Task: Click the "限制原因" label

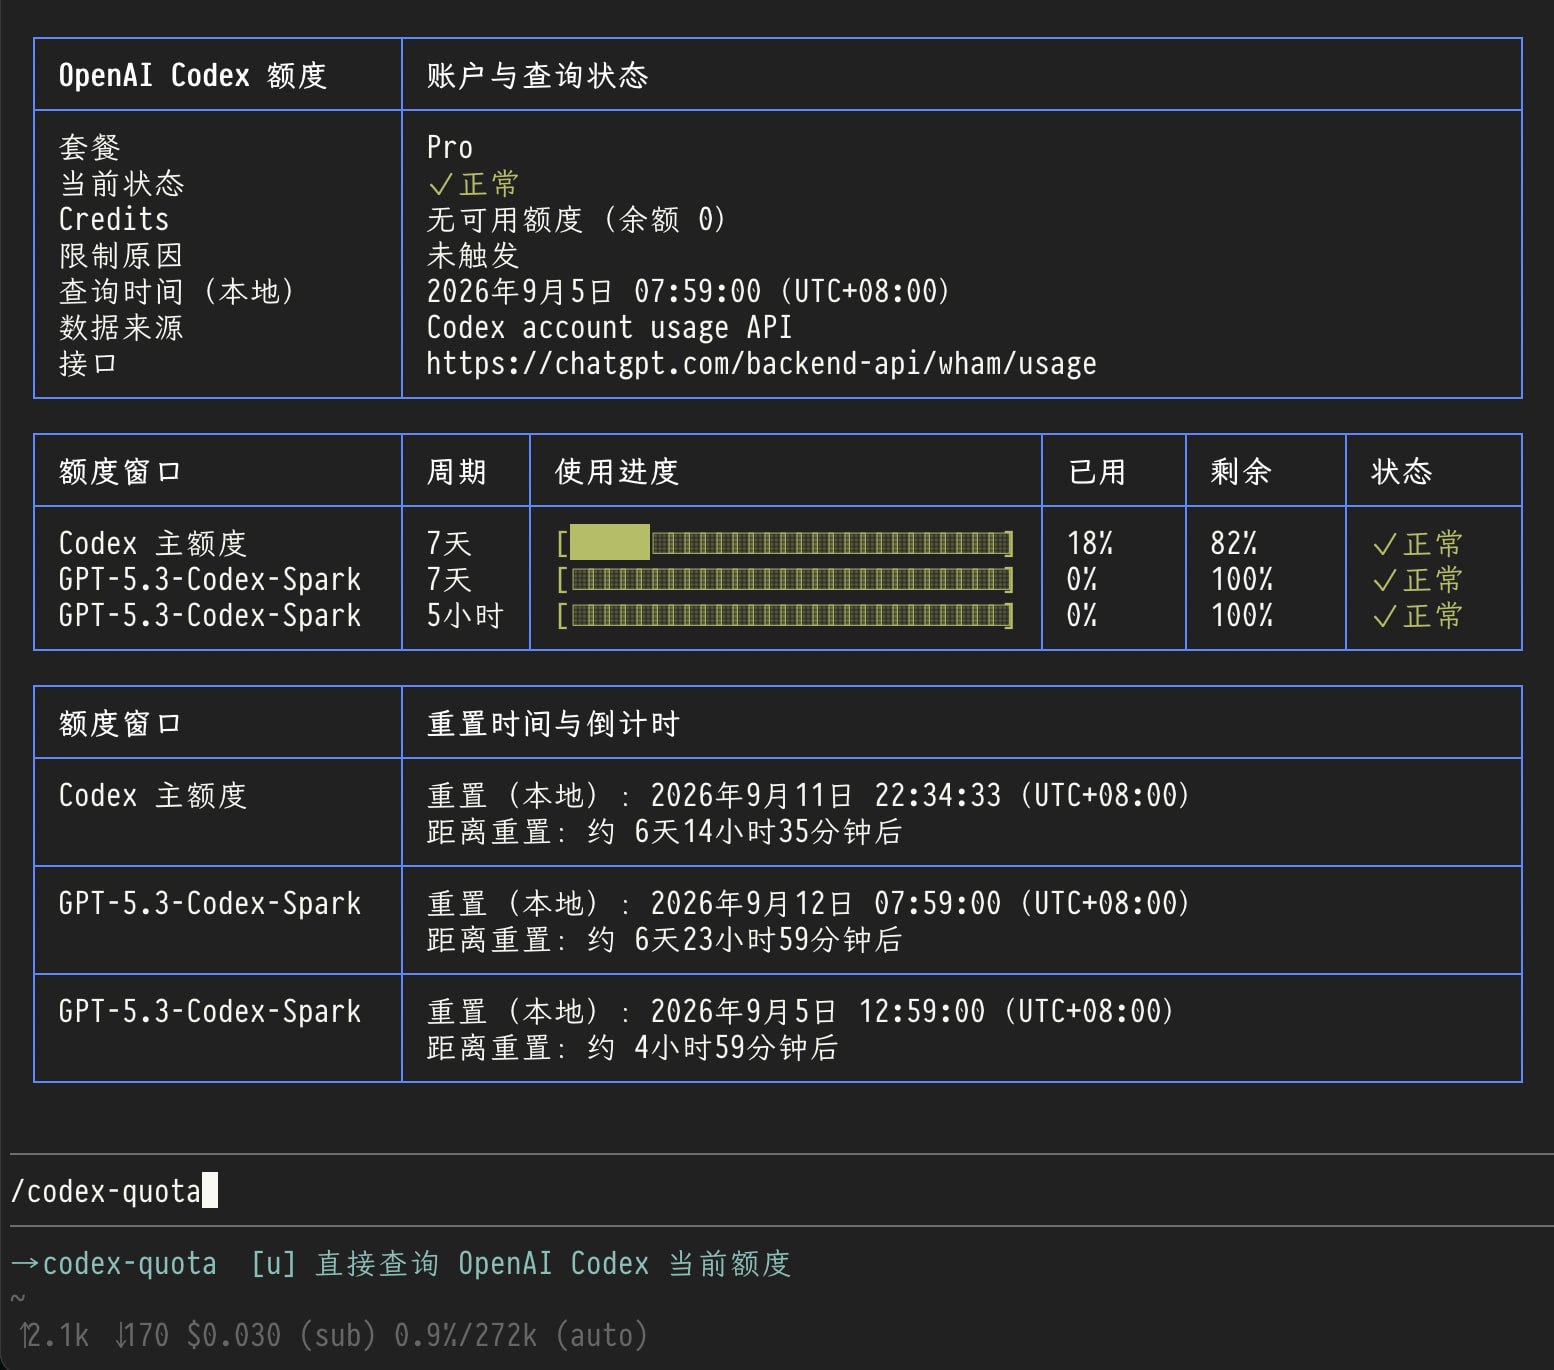Action: (x=122, y=255)
